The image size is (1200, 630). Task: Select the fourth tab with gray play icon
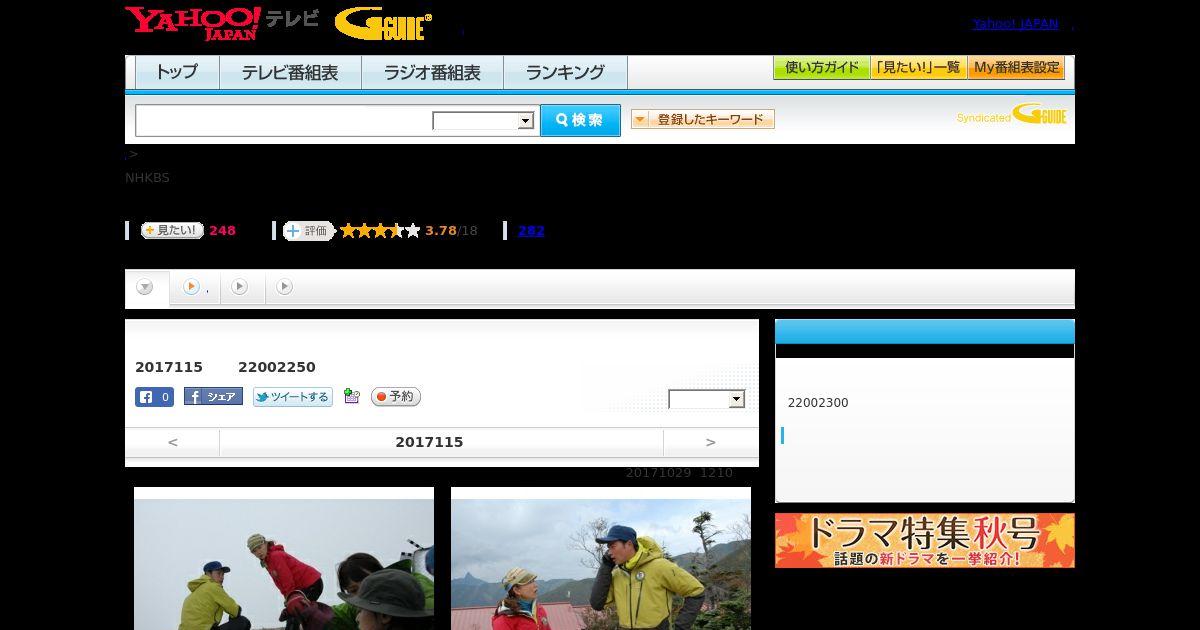pos(284,287)
